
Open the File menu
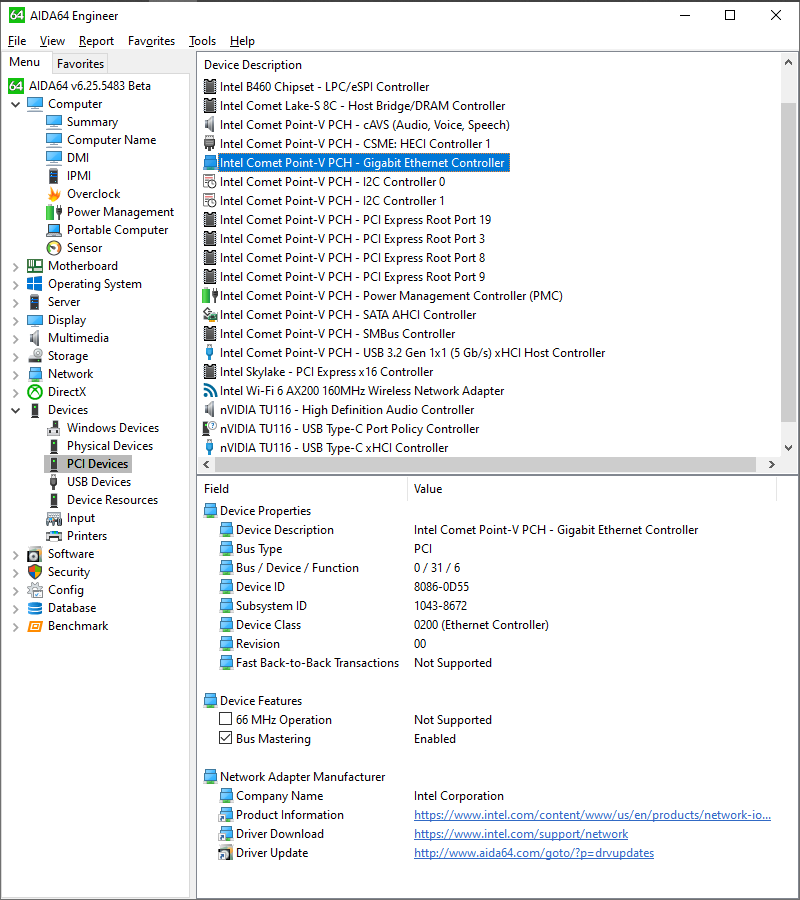point(17,41)
